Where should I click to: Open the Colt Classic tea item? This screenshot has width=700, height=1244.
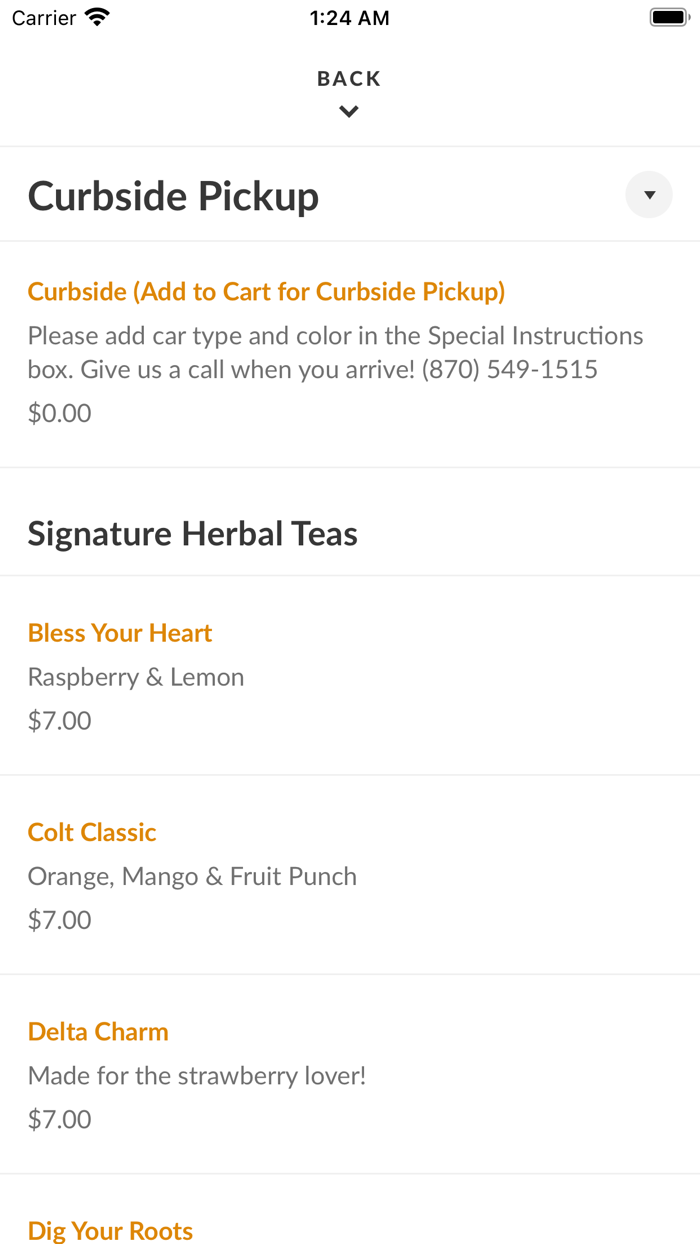point(92,832)
